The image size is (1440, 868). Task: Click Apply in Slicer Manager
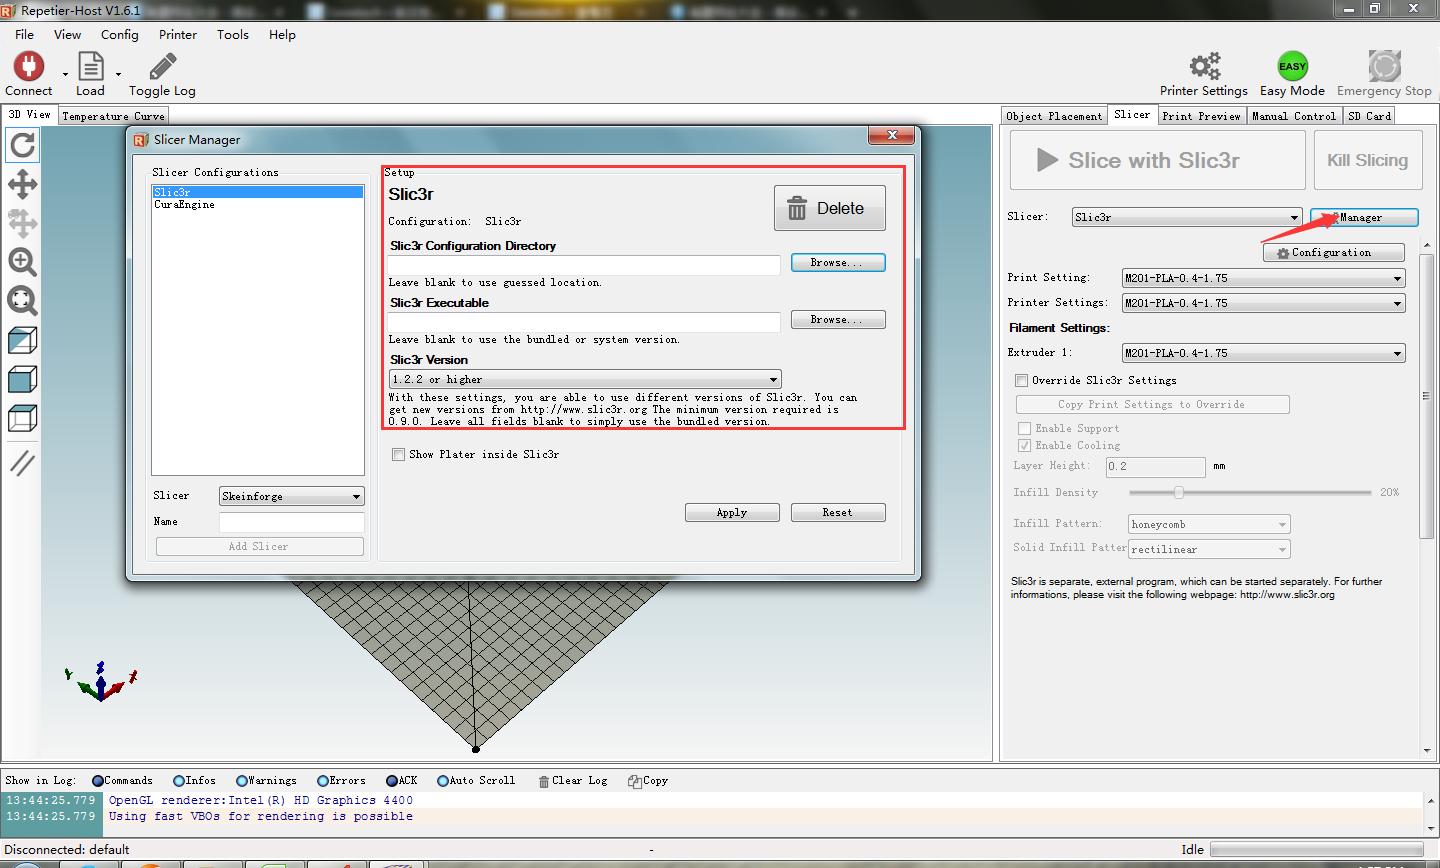click(732, 512)
